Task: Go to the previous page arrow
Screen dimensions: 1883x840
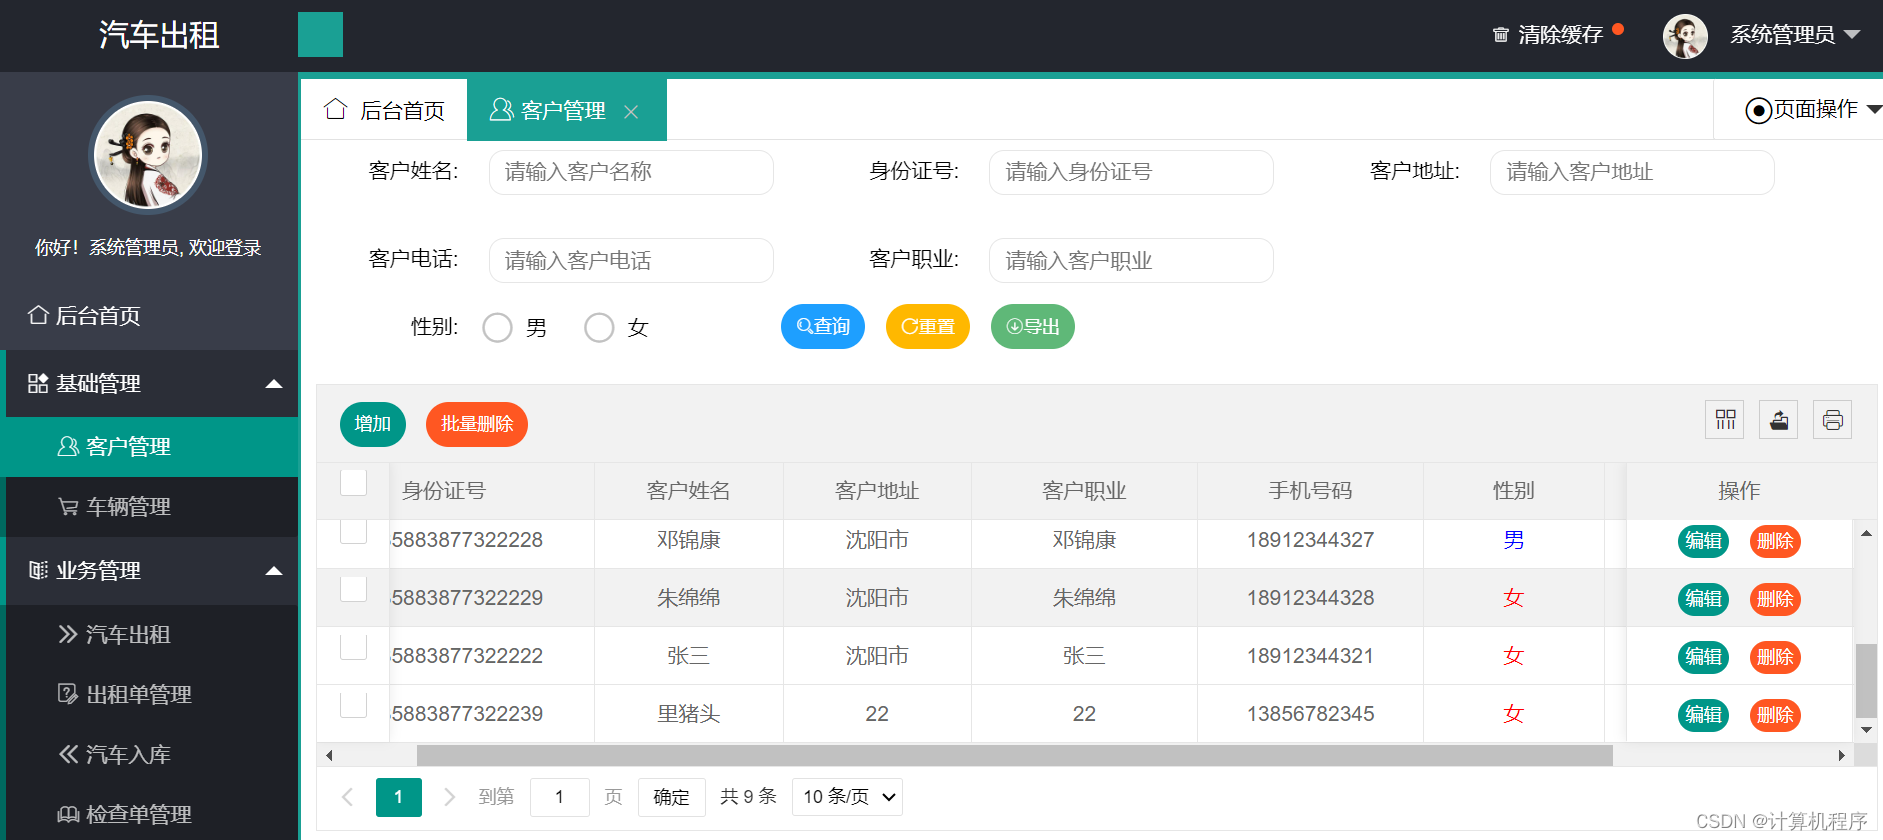Action: click(x=347, y=797)
